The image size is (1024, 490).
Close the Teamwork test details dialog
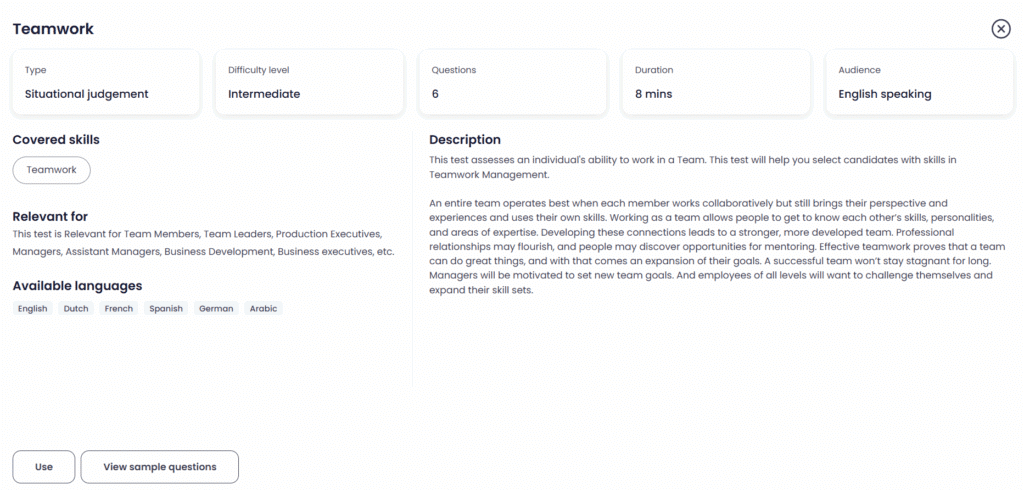click(x=1000, y=29)
